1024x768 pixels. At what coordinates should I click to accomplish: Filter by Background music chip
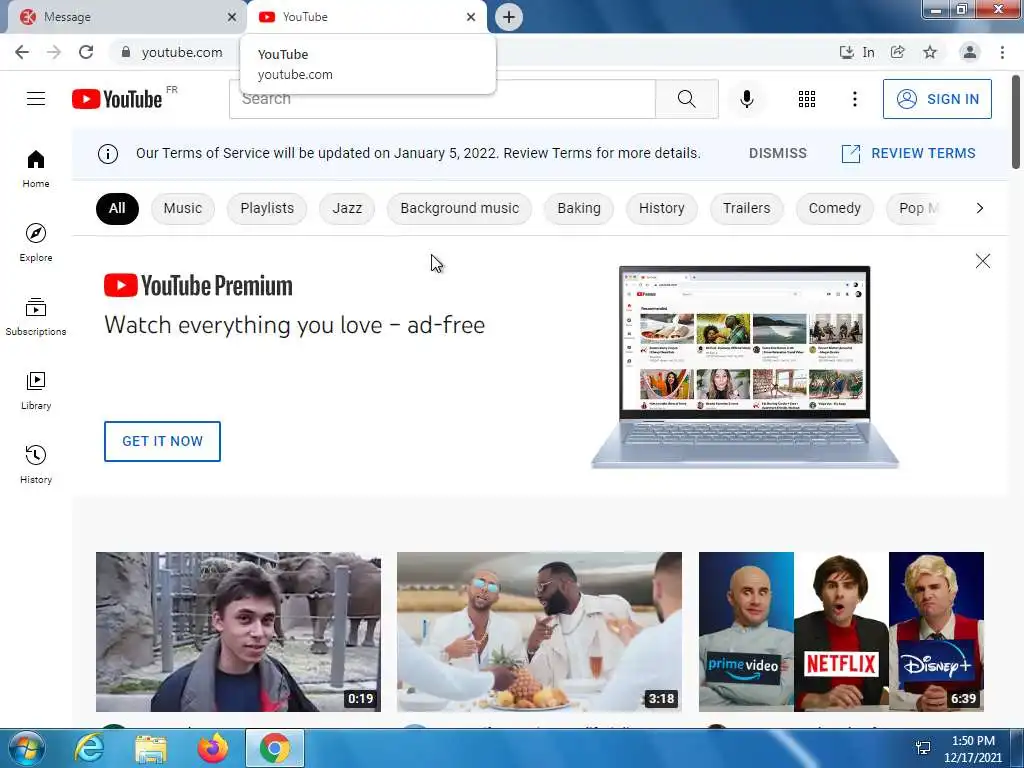click(x=460, y=208)
